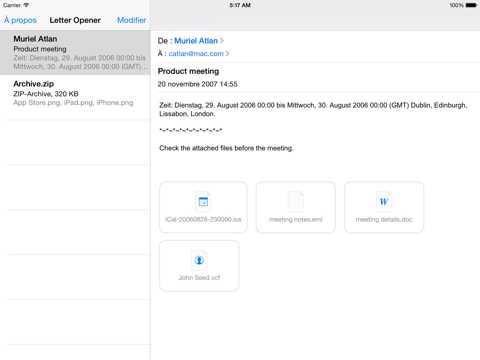Image resolution: width=480 pixels, height=360 pixels.
Task: Open the iCal-20060828-230000.ics calendar file icon
Action: (203, 201)
